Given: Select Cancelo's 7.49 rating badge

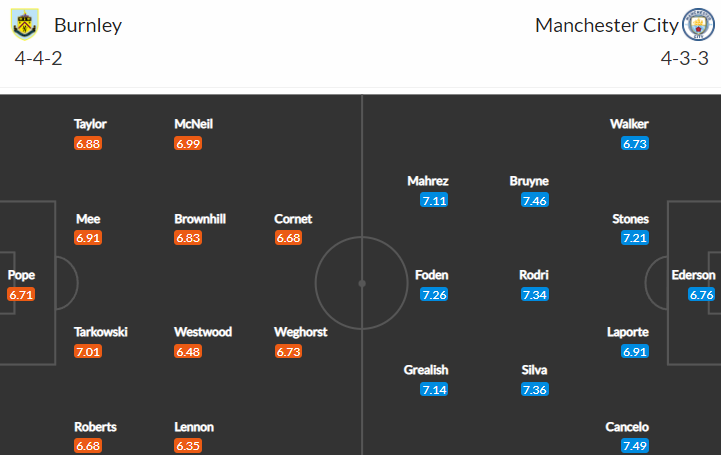Looking at the screenshot, I should click(x=635, y=445).
